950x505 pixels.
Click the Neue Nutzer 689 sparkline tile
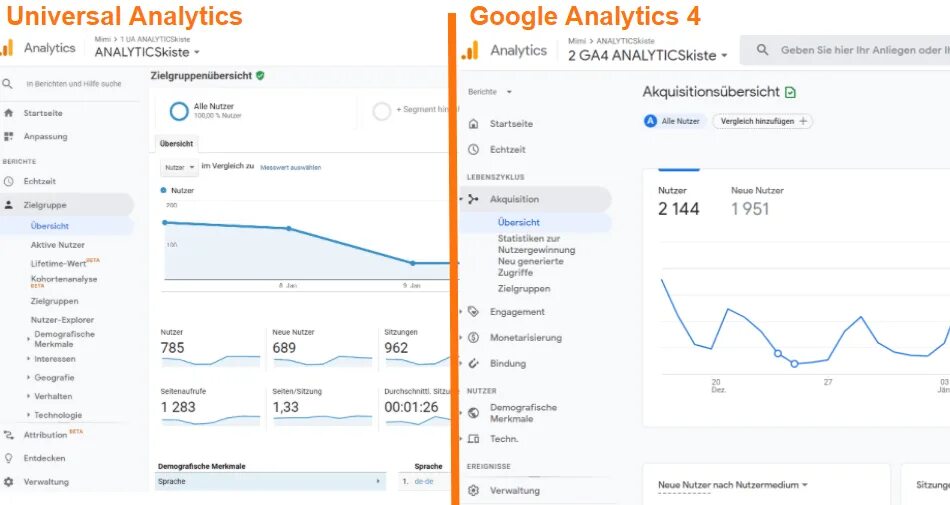tap(322, 349)
